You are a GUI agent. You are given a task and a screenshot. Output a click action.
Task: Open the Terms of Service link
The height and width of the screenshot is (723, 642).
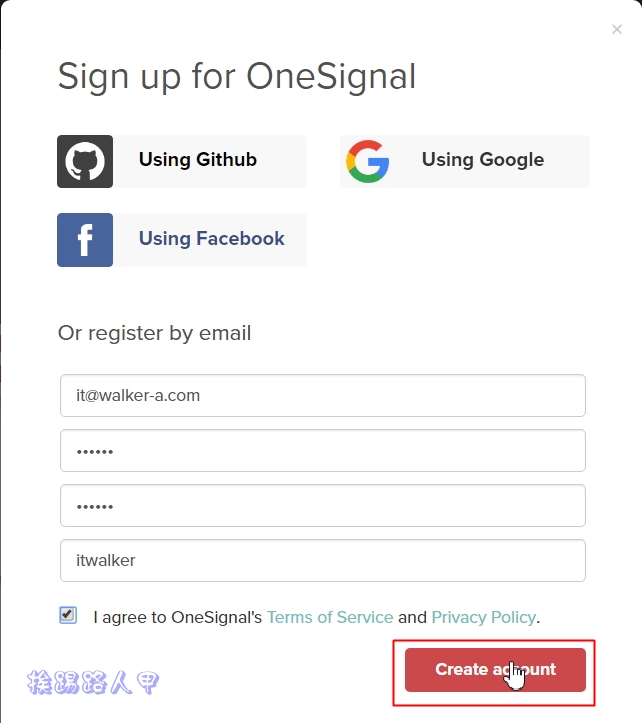330,617
